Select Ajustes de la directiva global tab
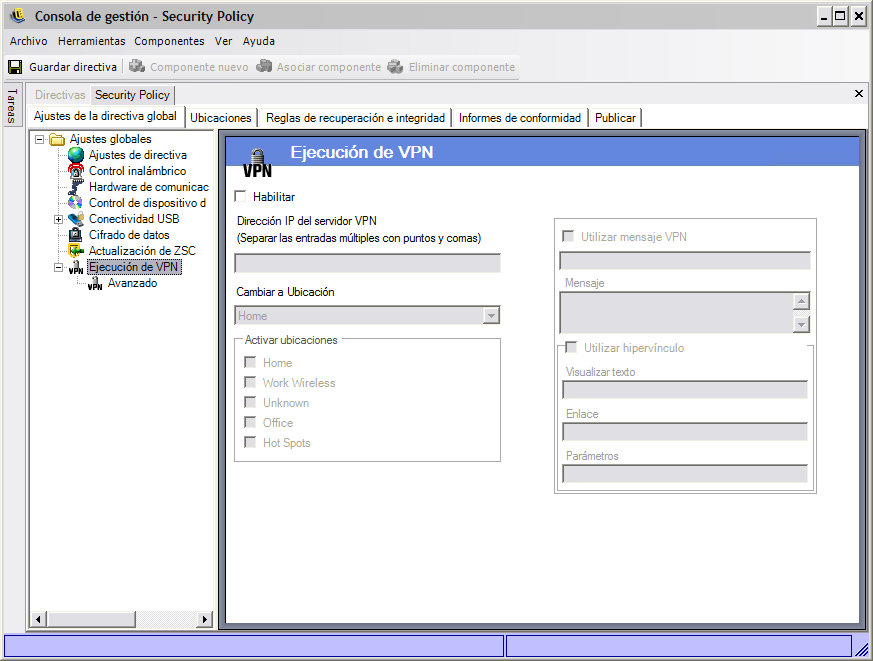Image resolution: width=873 pixels, height=661 pixels. pos(105,116)
